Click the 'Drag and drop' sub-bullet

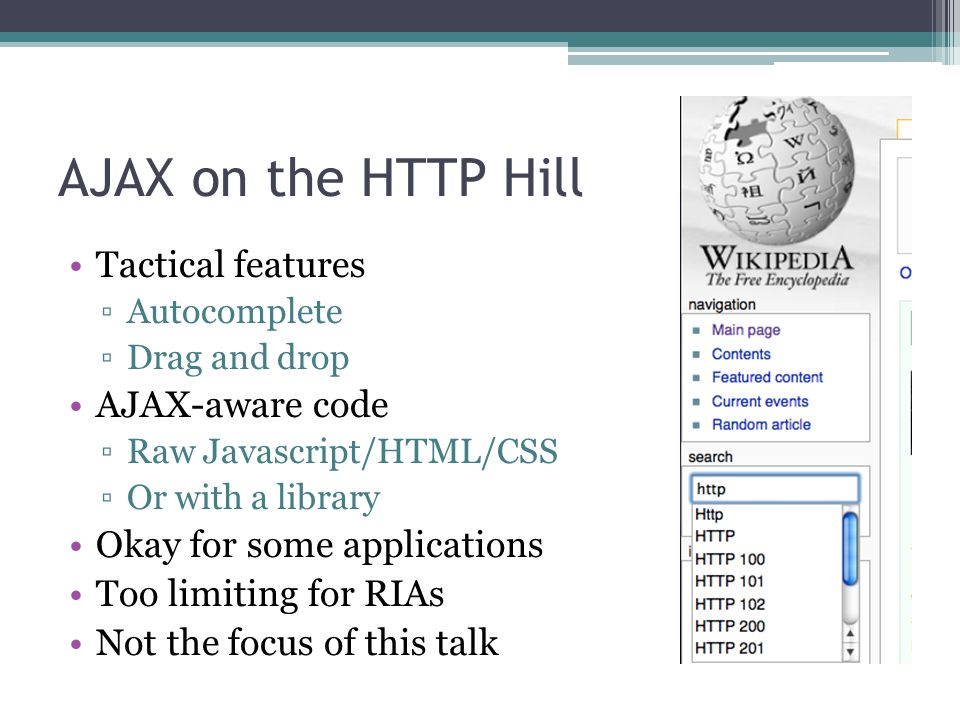click(238, 358)
